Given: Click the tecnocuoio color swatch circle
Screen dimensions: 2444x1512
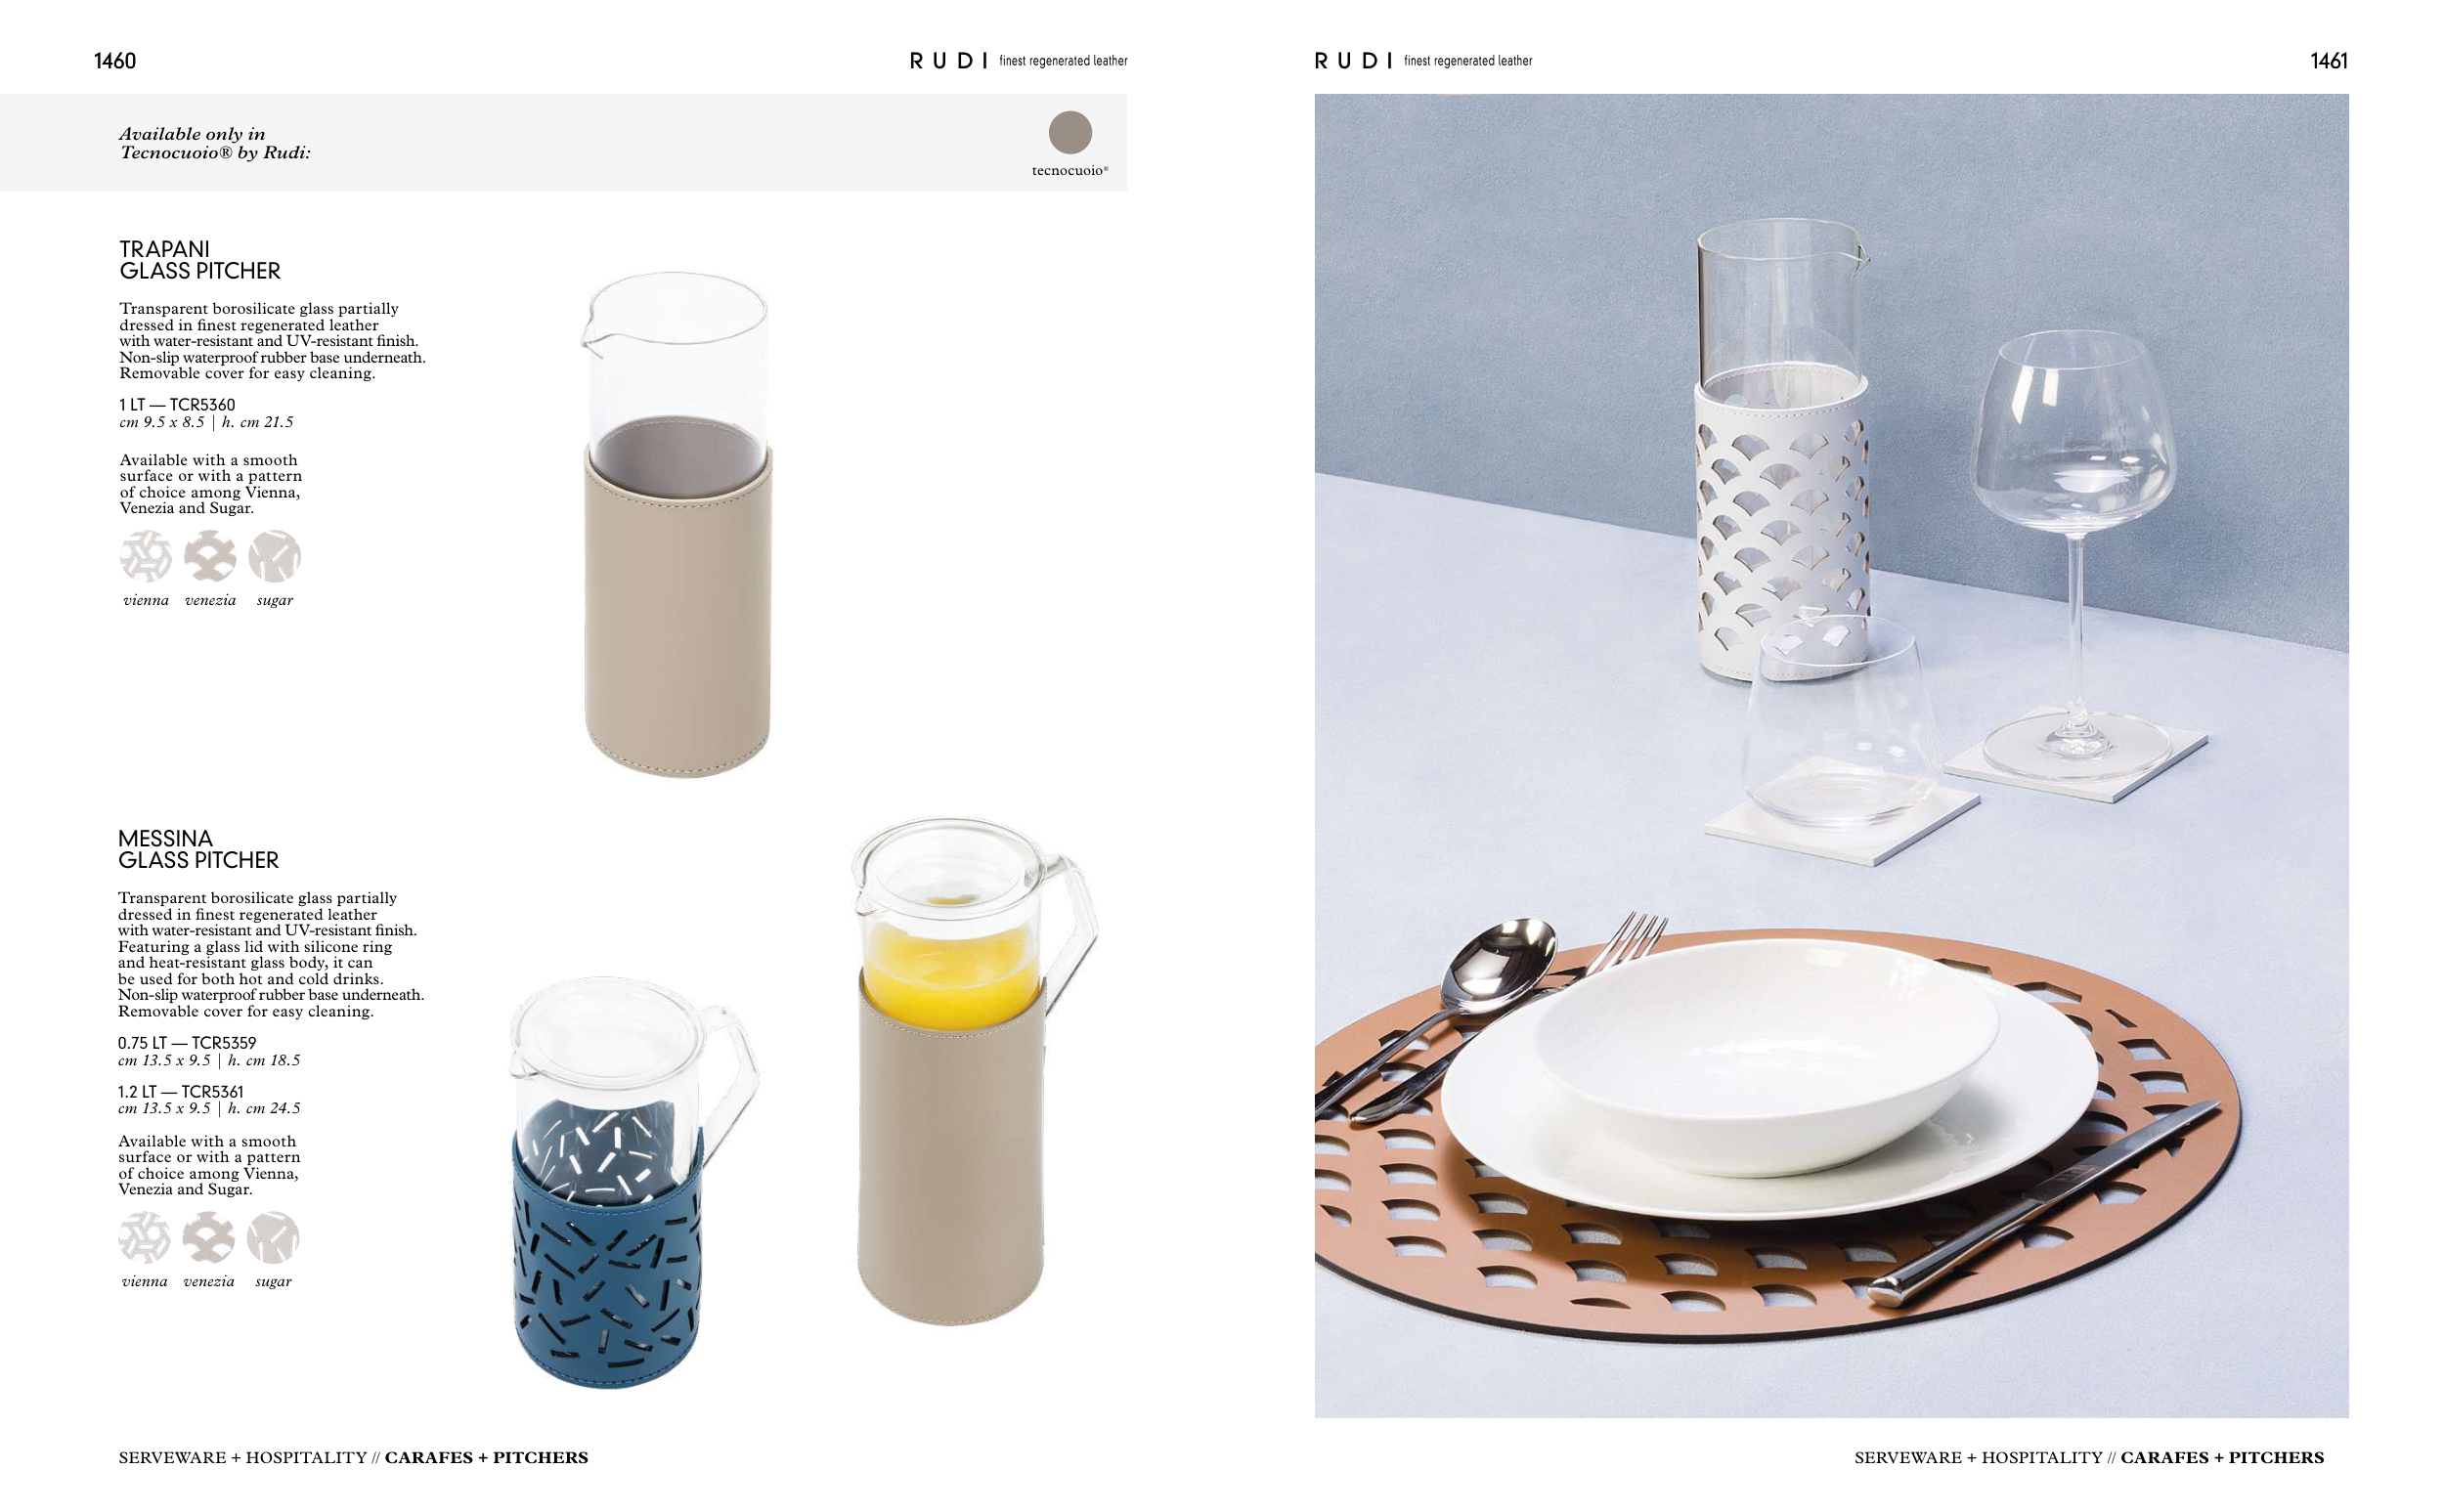Looking at the screenshot, I should tap(1069, 132).
